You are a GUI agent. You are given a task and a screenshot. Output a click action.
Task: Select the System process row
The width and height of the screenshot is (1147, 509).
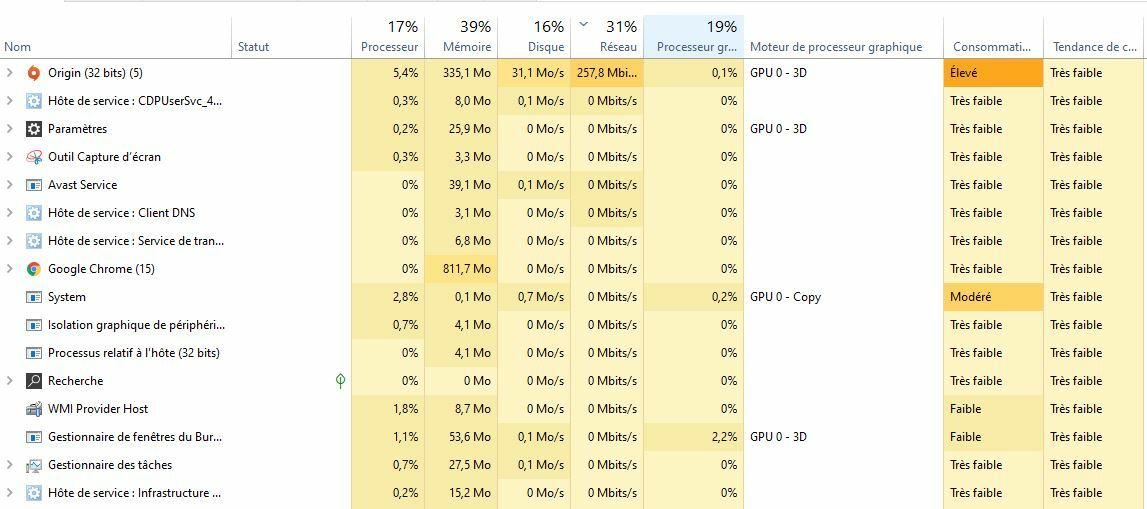coord(67,297)
